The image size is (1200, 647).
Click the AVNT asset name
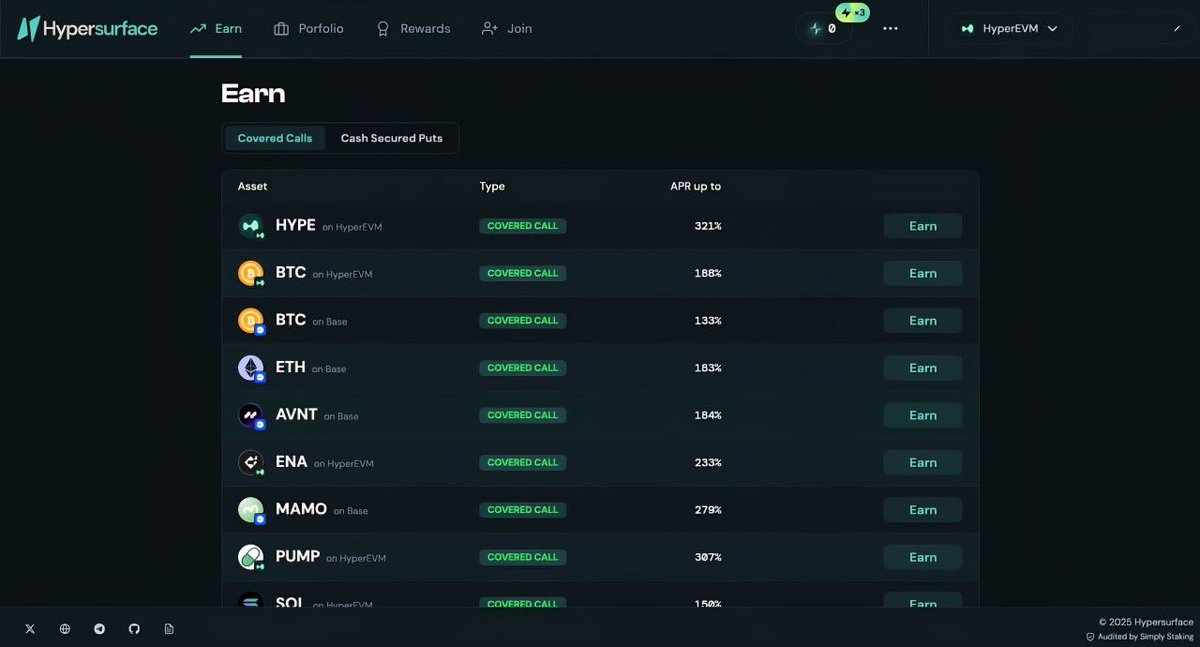pos(296,414)
